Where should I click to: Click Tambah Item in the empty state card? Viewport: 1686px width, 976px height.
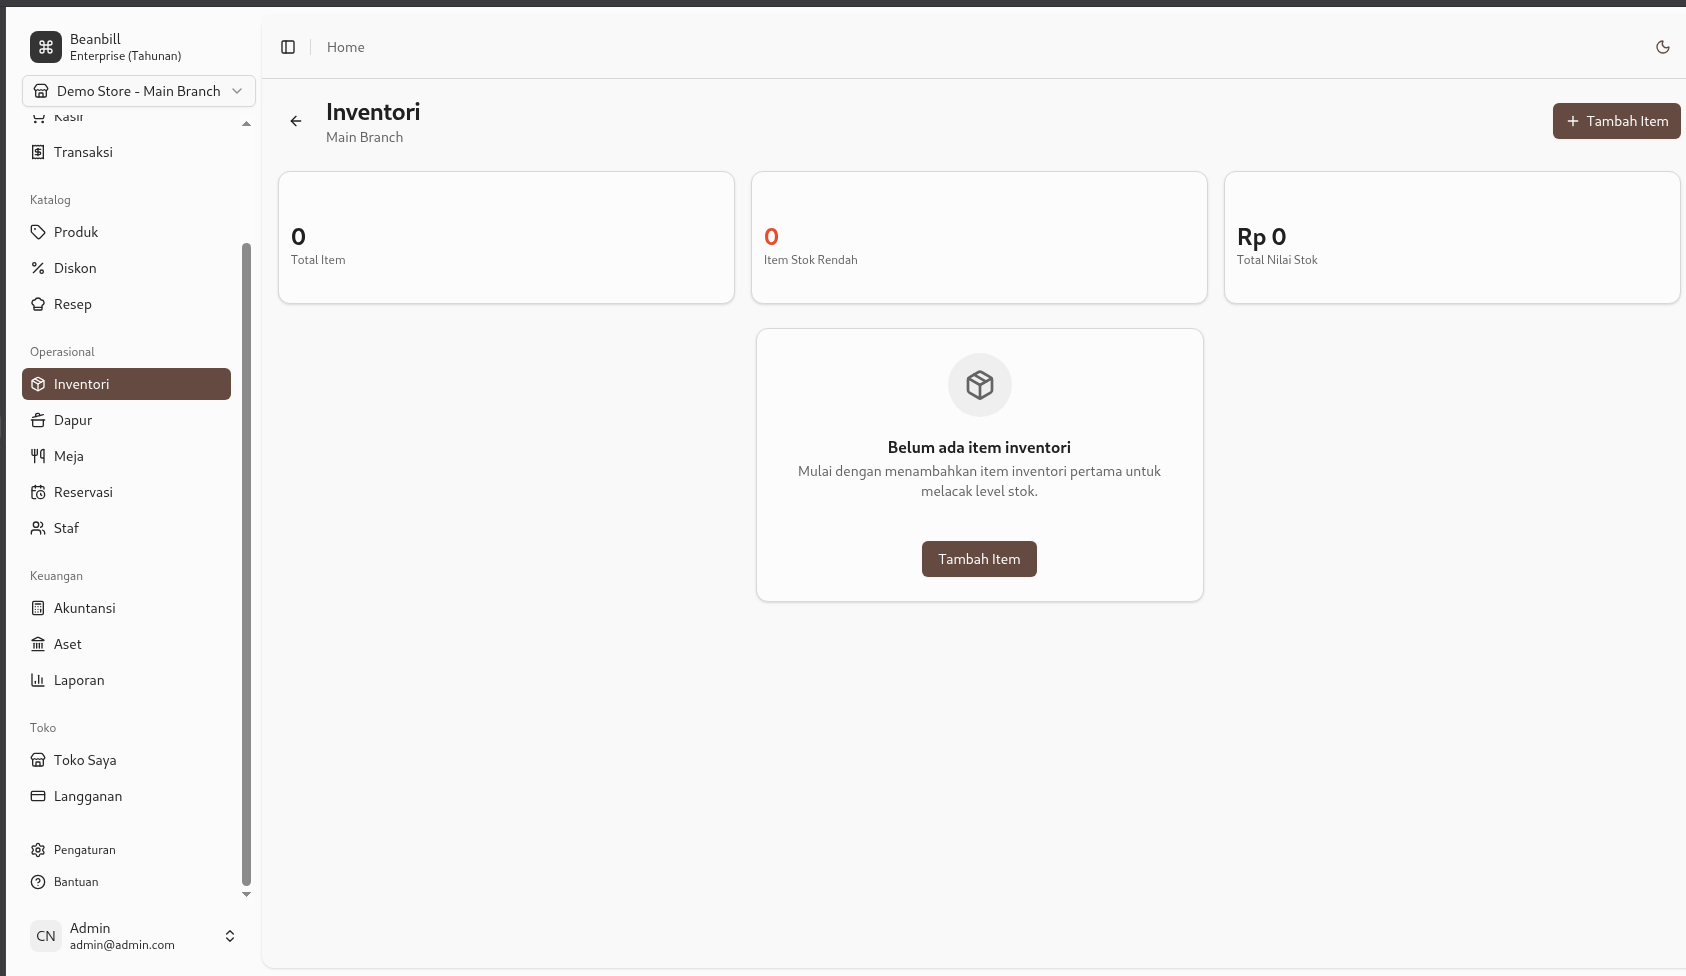coord(979,559)
